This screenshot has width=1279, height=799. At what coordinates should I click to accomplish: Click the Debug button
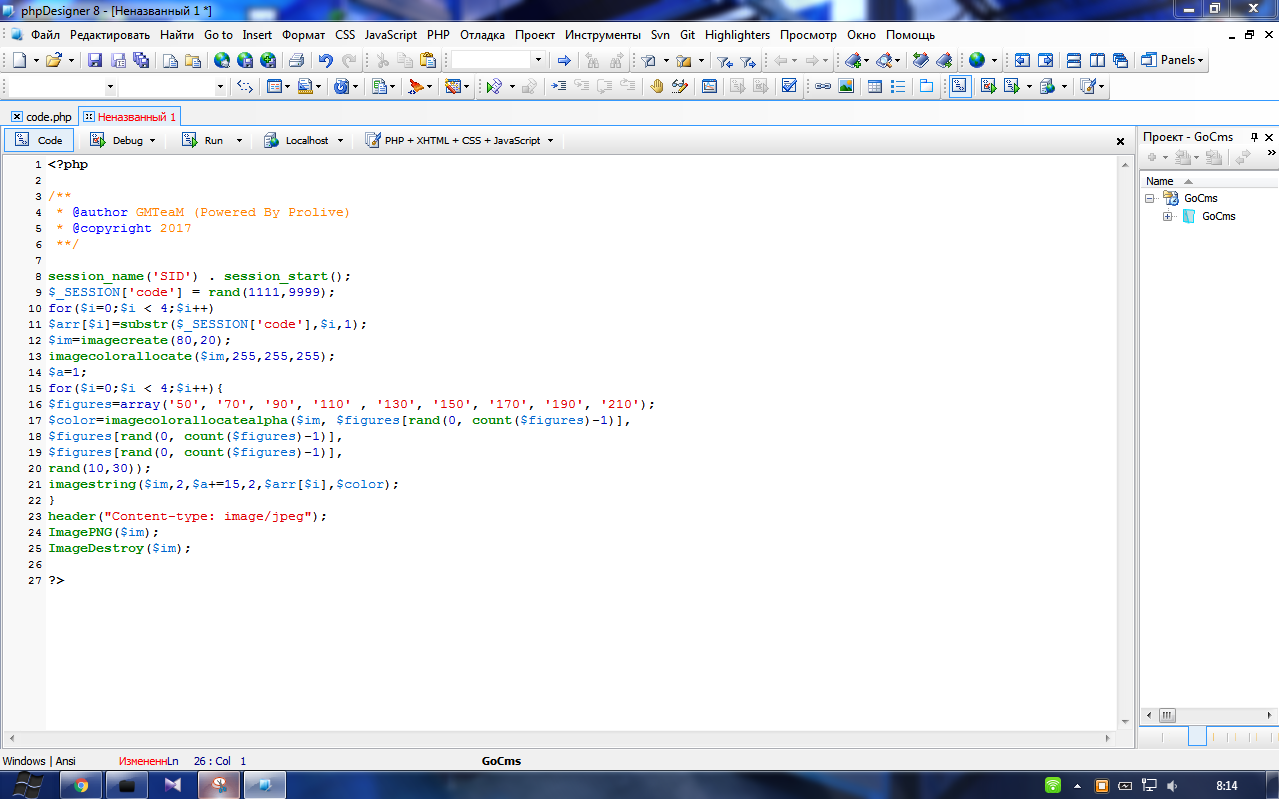(x=123, y=141)
